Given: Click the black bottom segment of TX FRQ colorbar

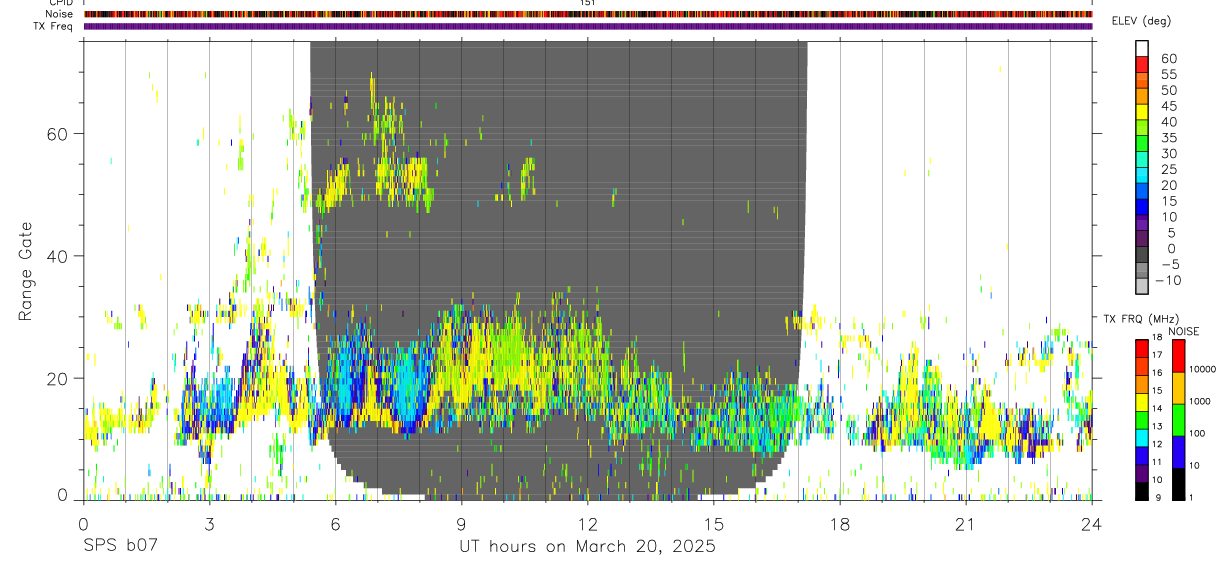Looking at the screenshot, I should 1142,491.
